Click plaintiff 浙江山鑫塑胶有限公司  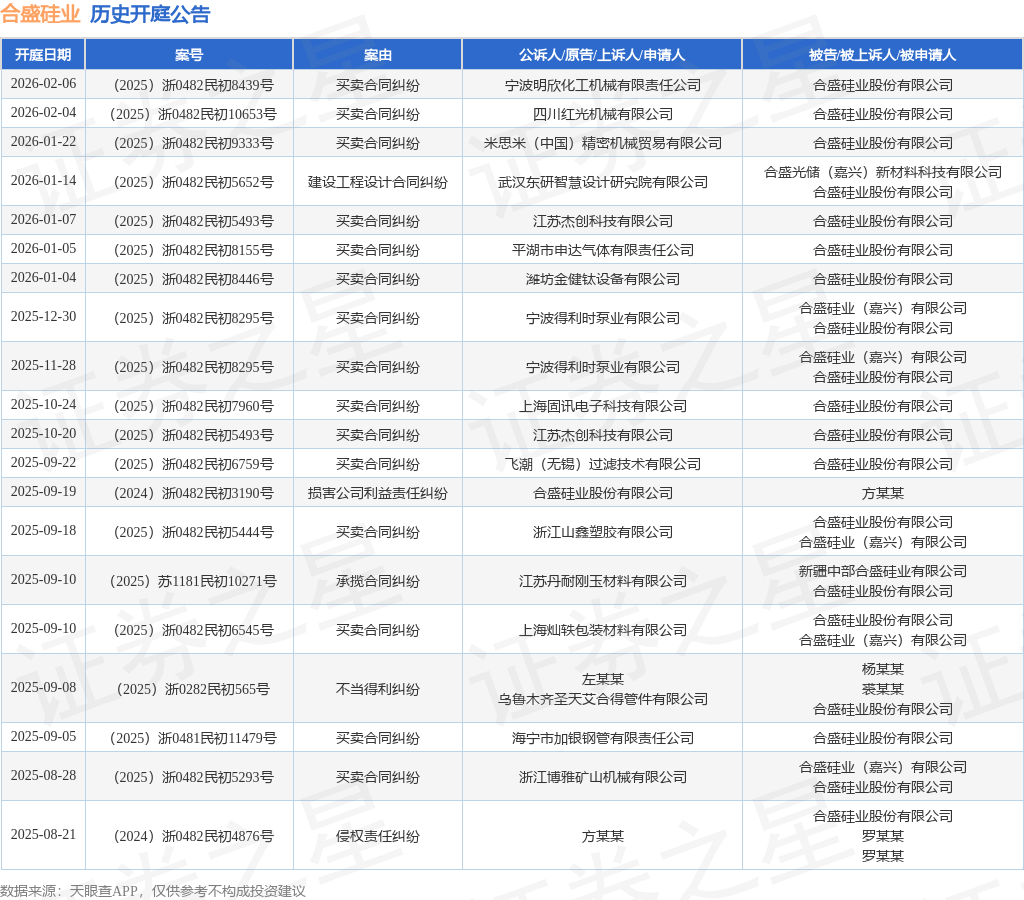pos(603,532)
